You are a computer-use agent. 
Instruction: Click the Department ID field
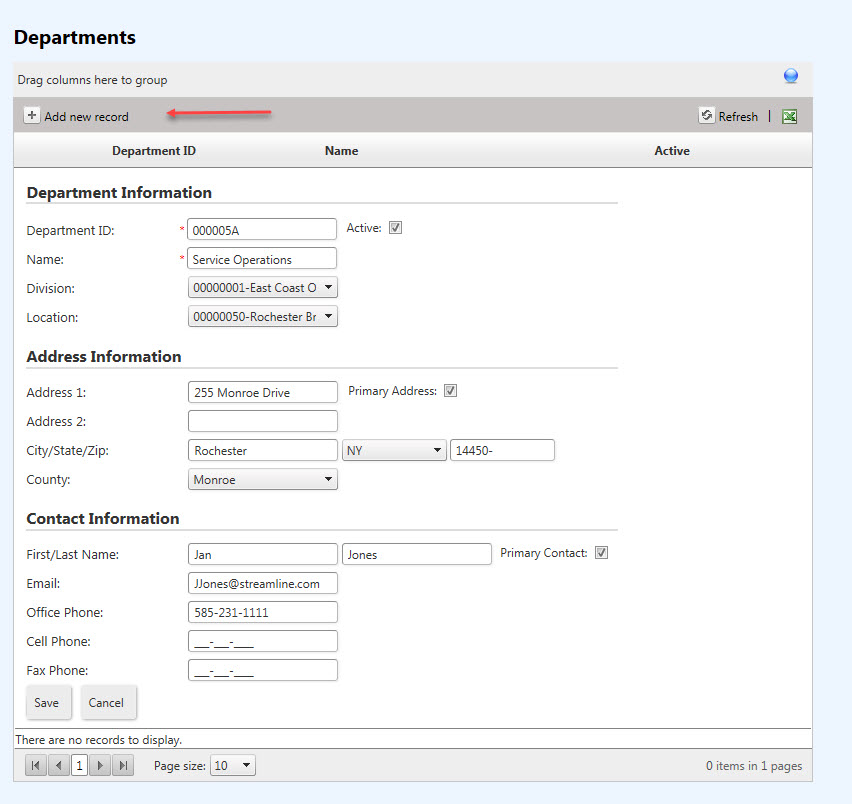tap(262, 229)
